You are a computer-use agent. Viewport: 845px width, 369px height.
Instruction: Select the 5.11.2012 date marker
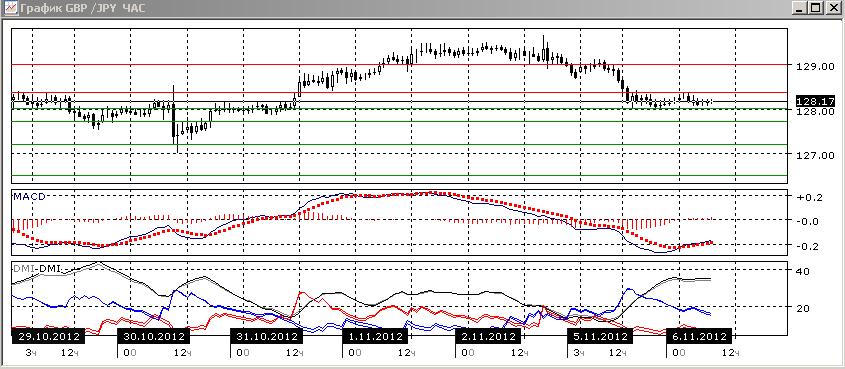[600, 337]
